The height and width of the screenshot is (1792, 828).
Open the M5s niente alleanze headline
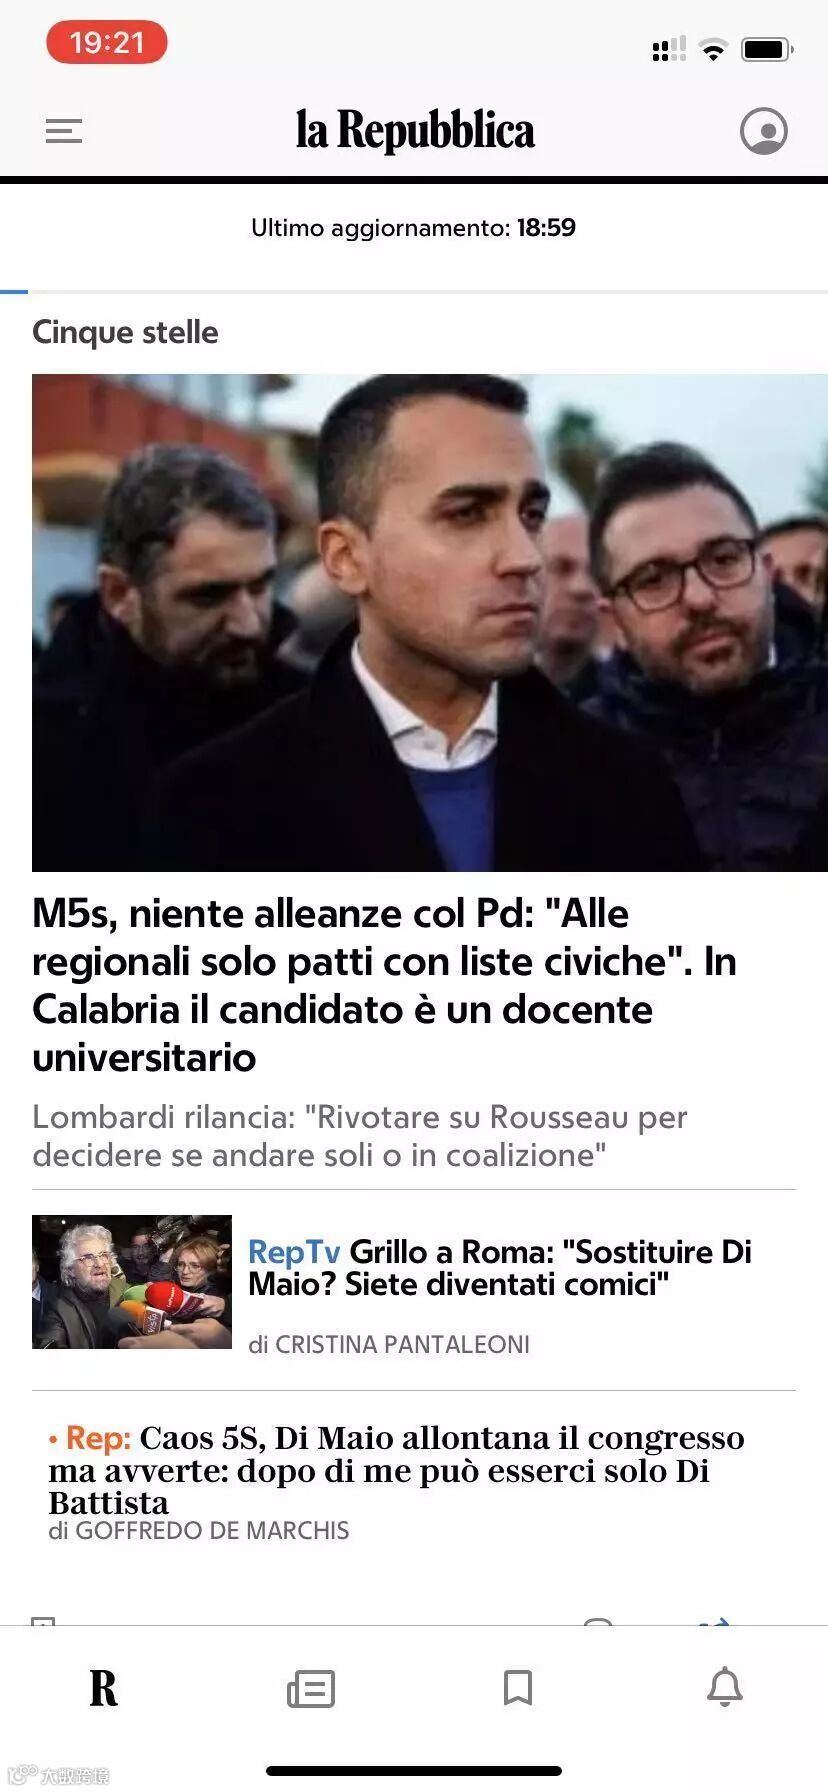click(385, 985)
